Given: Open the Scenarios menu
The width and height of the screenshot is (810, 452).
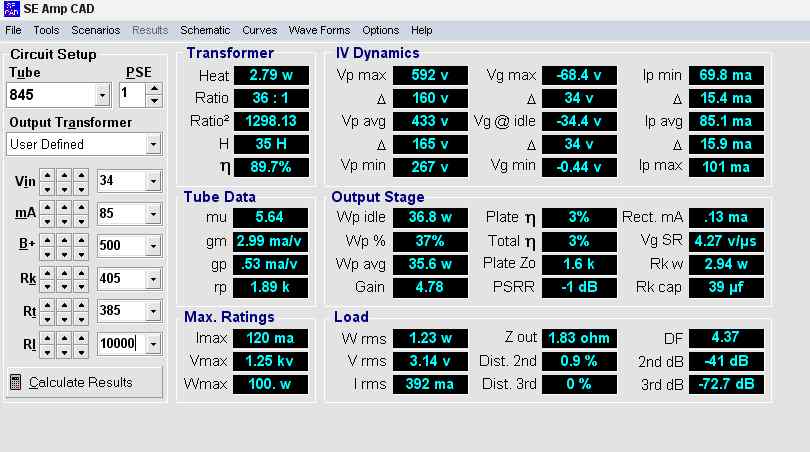Looking at the screenshot, I should (x=96, y=30).
